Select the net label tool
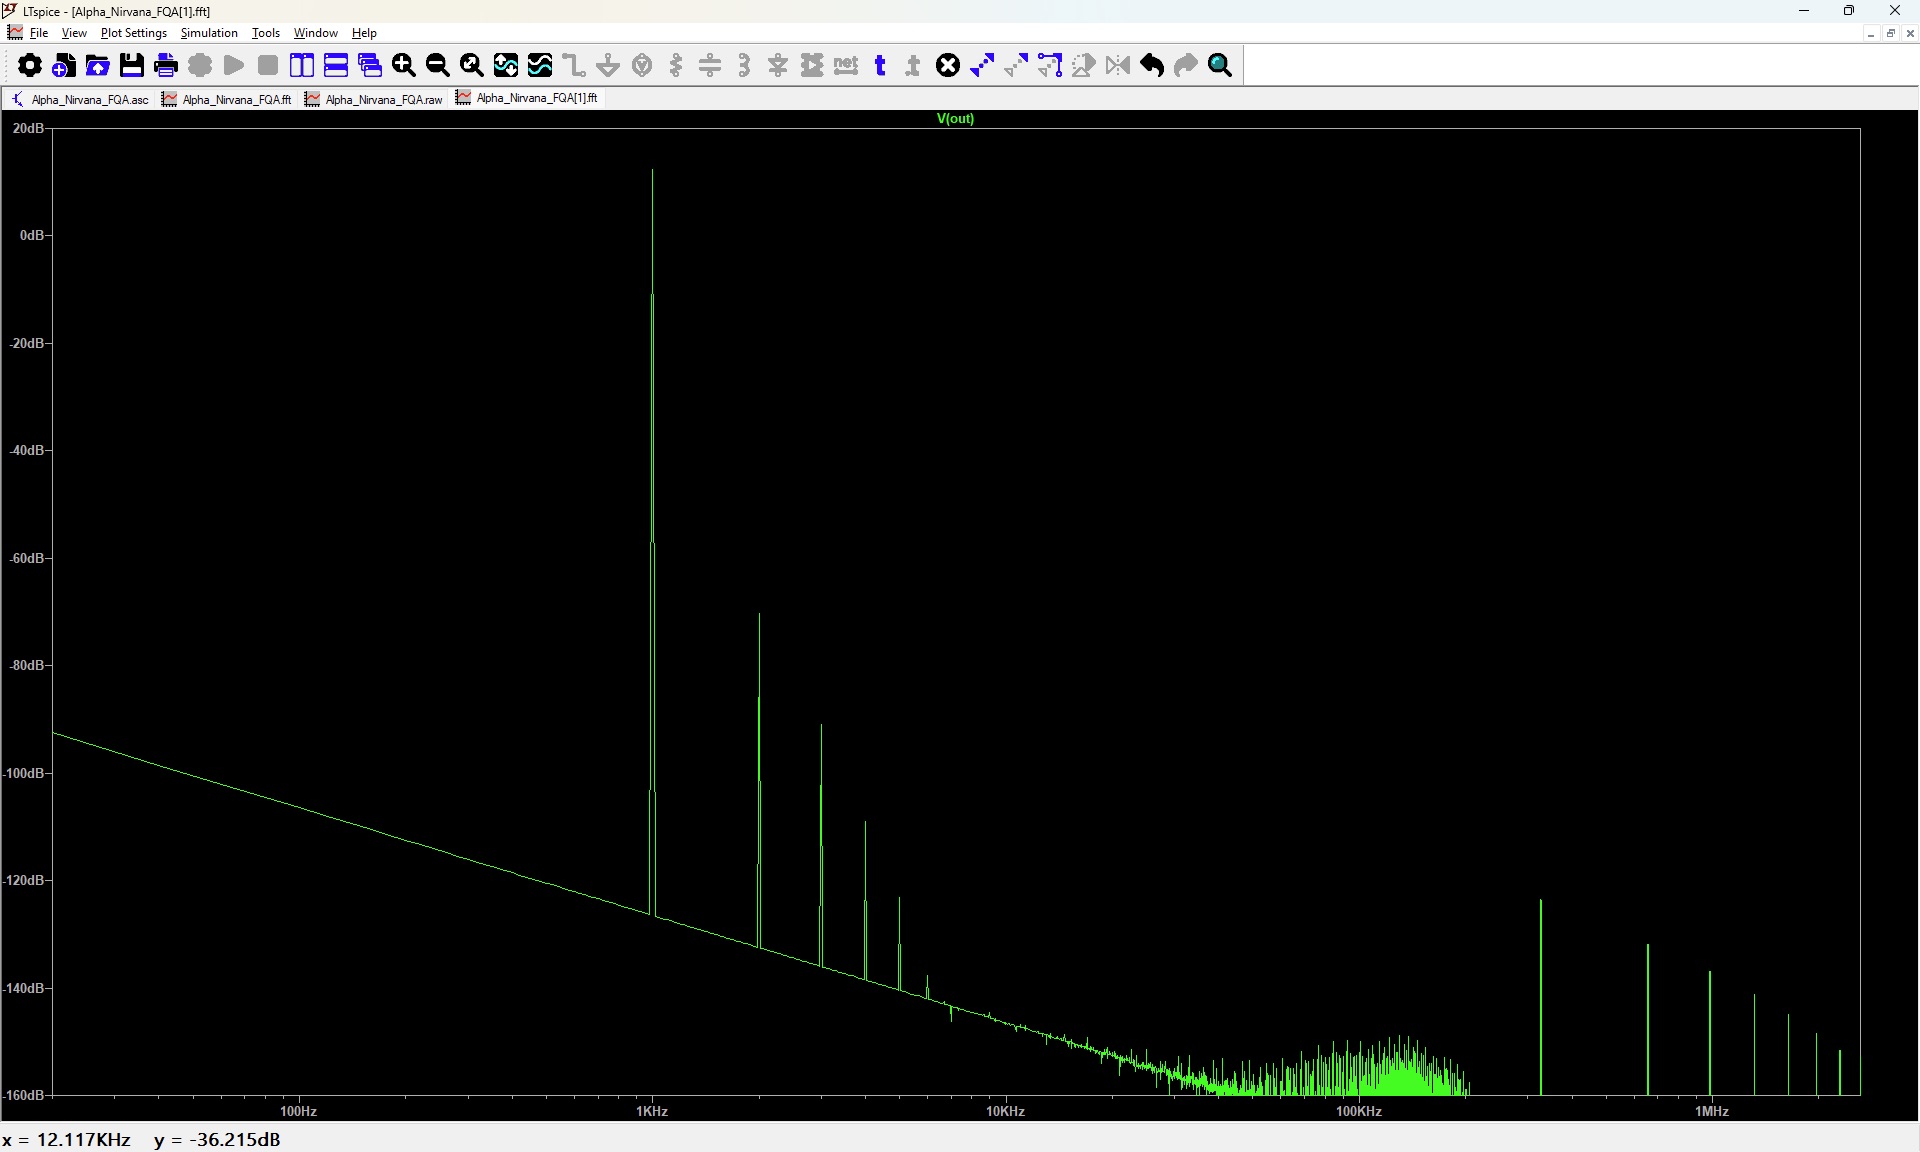Screen dimensions: 1920x1152 coord(846,66)
